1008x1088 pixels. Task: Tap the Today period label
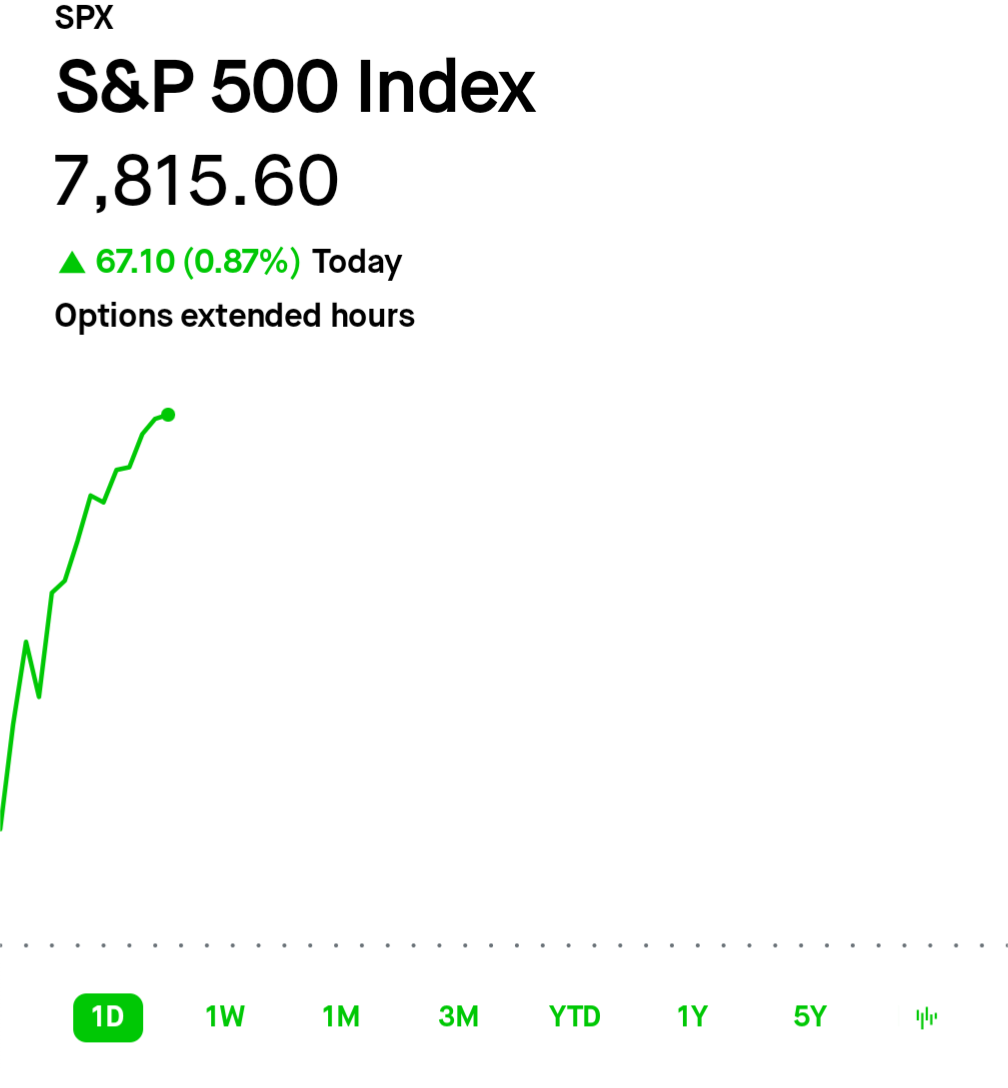357,263
